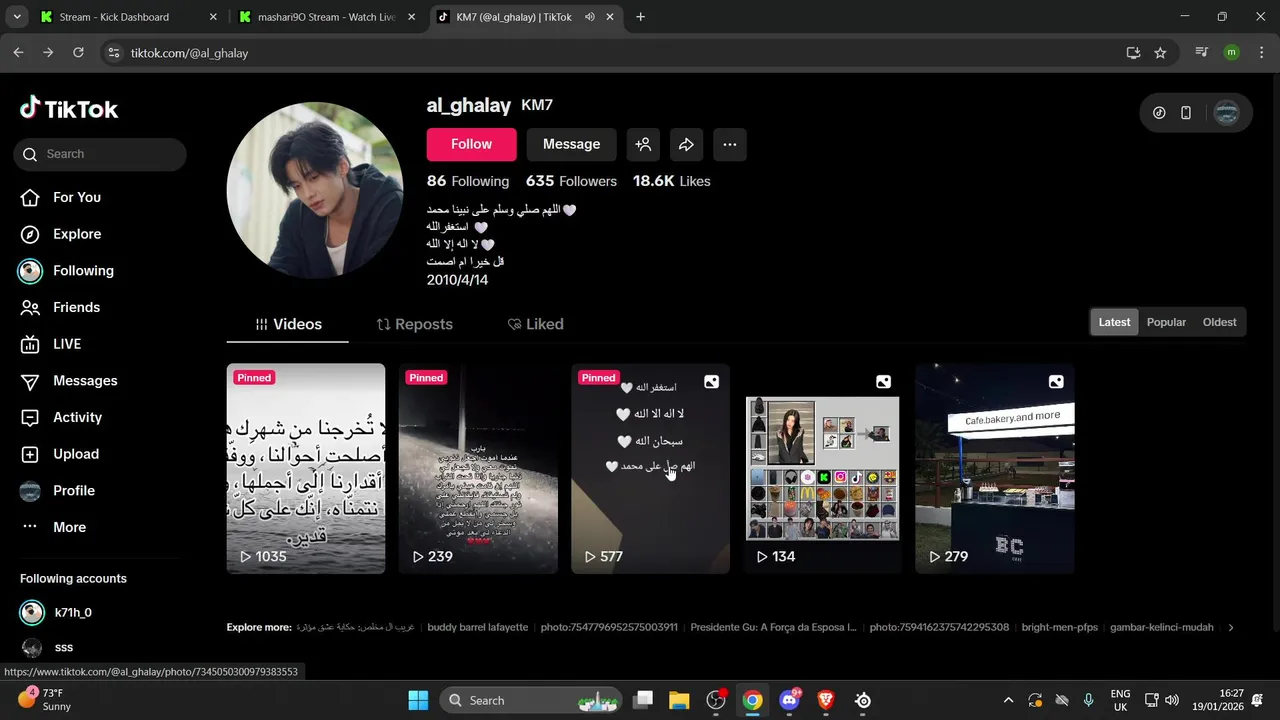The image size is (1280, 720).
Task: Click the add-friend person icon button
Action: click(x=643, y=144)
